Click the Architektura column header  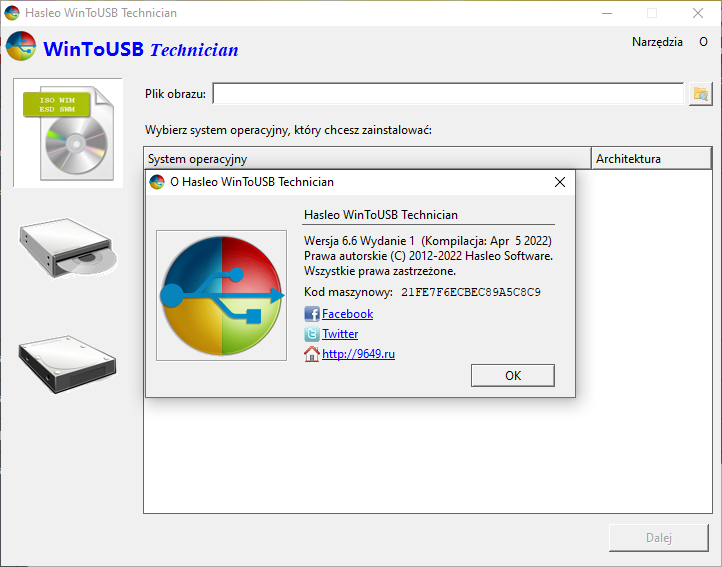[x=651, y=158]
